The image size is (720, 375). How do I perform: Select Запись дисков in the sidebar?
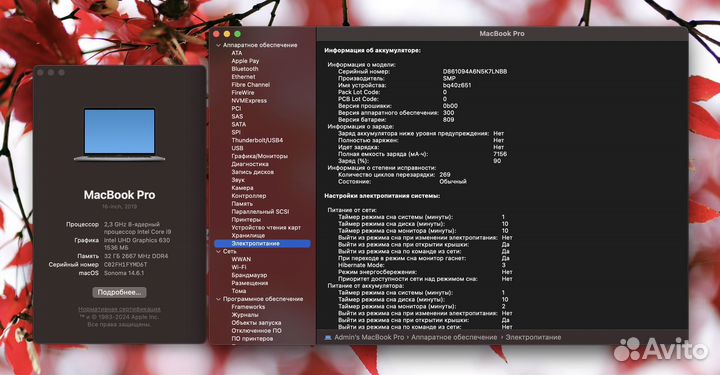253,172
